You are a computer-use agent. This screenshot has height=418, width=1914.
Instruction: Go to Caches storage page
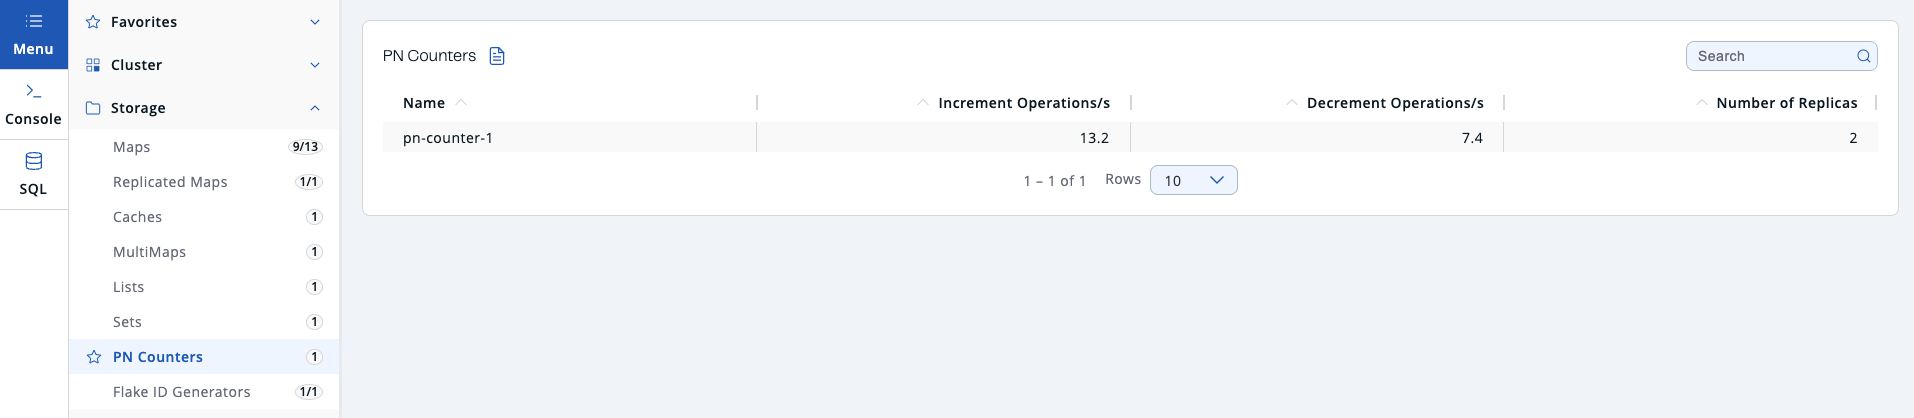(137, 217)
